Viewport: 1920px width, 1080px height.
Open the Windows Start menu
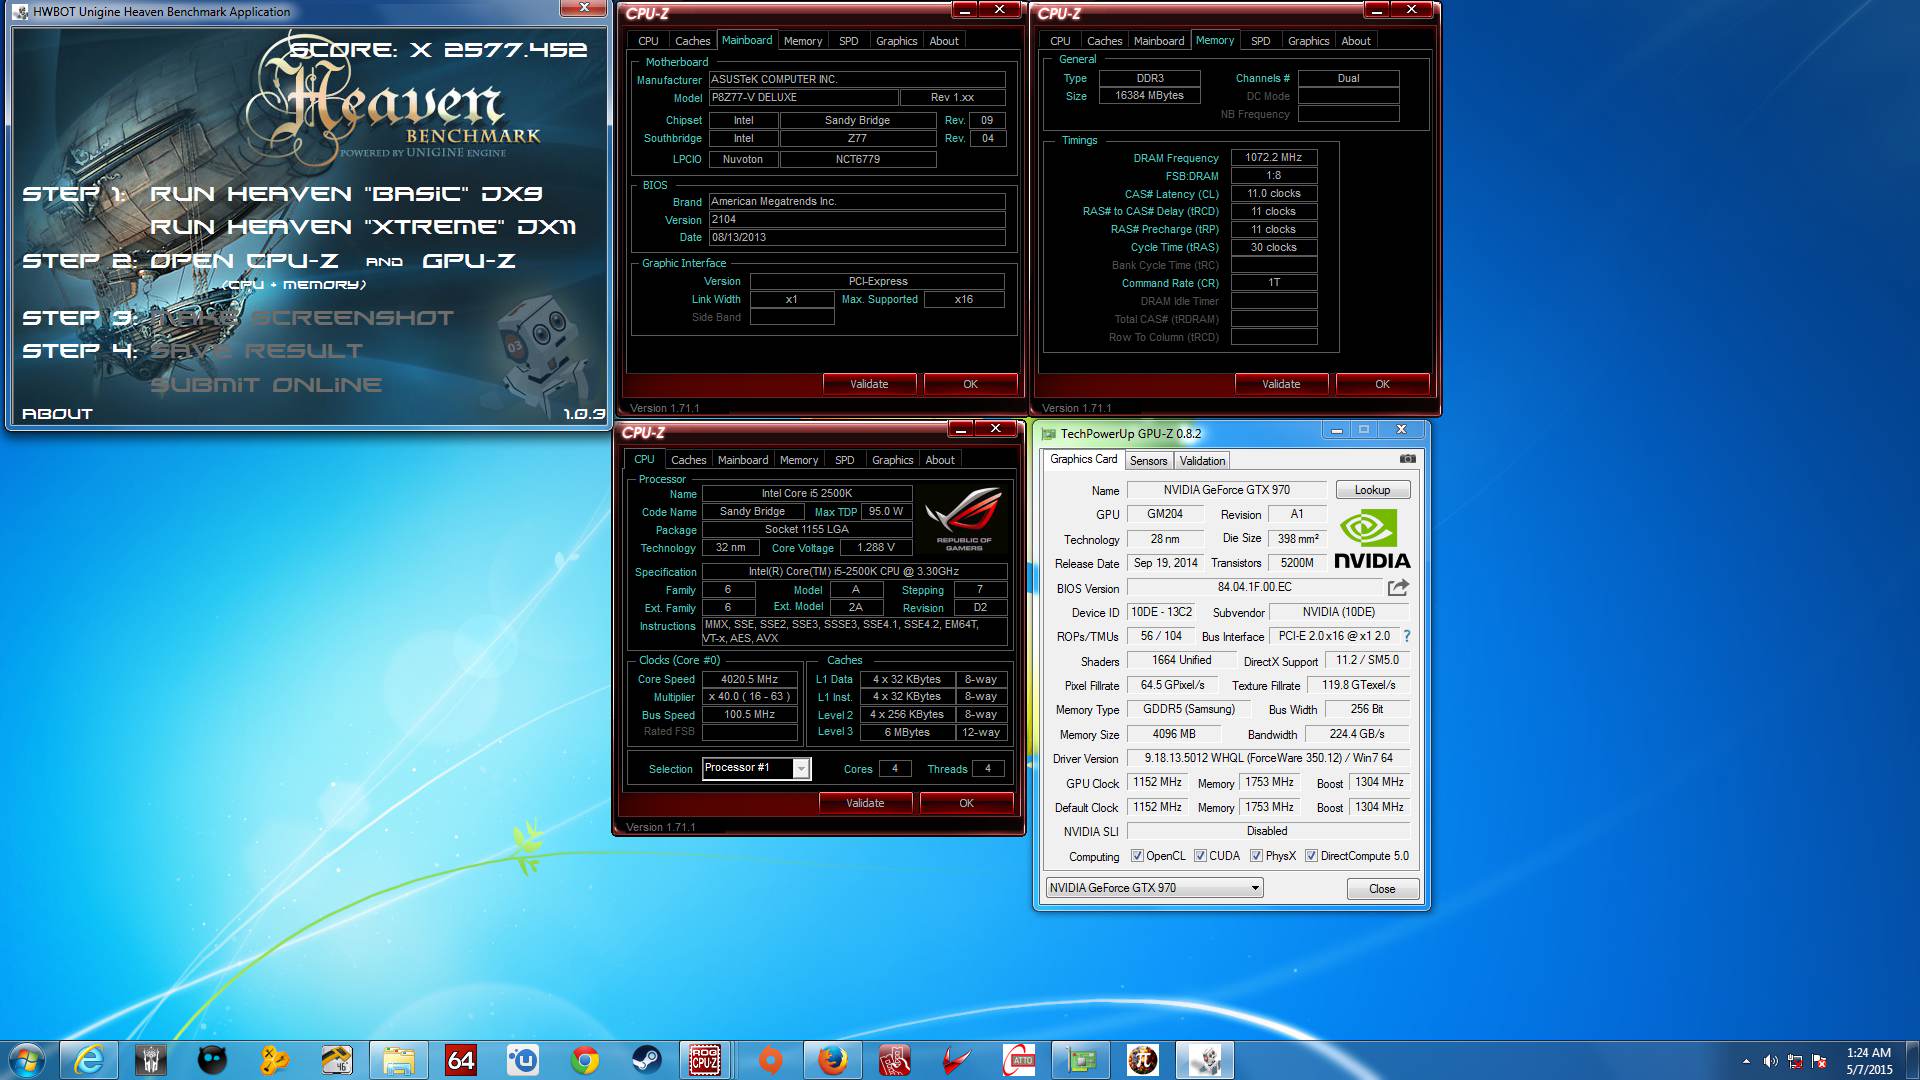pyautogui.click(x=27, y=1059)
